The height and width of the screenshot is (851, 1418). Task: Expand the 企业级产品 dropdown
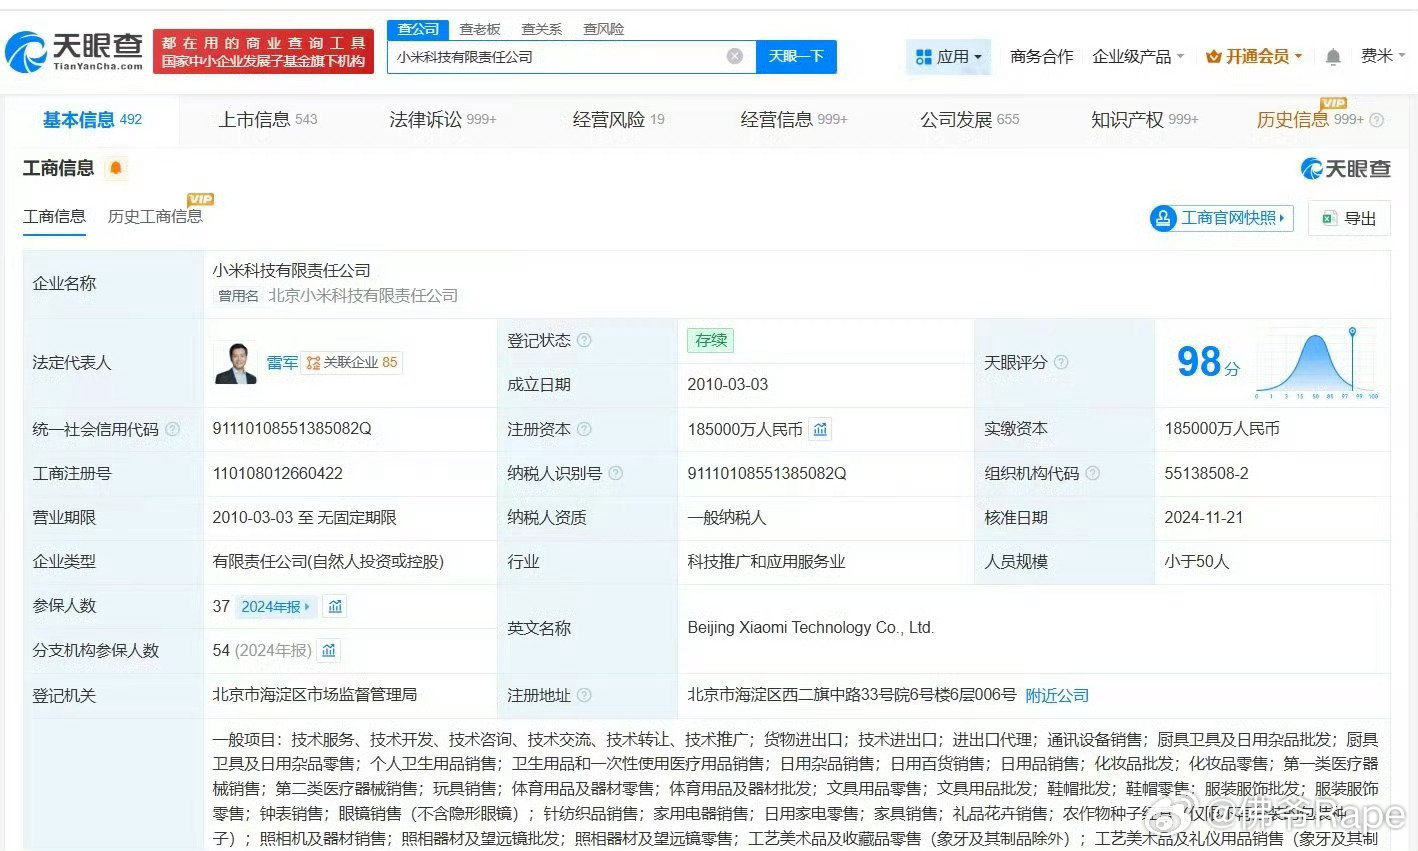click(1138, 57)
